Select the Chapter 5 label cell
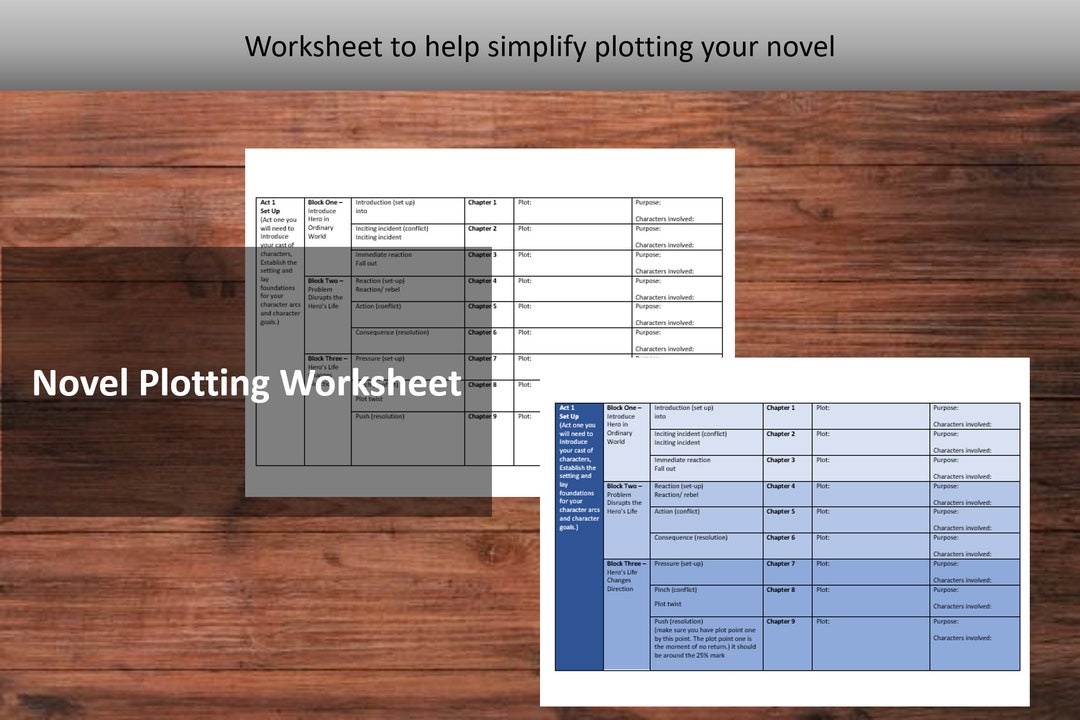This screenshot has height=720, width=1080. tap(782, 512)
